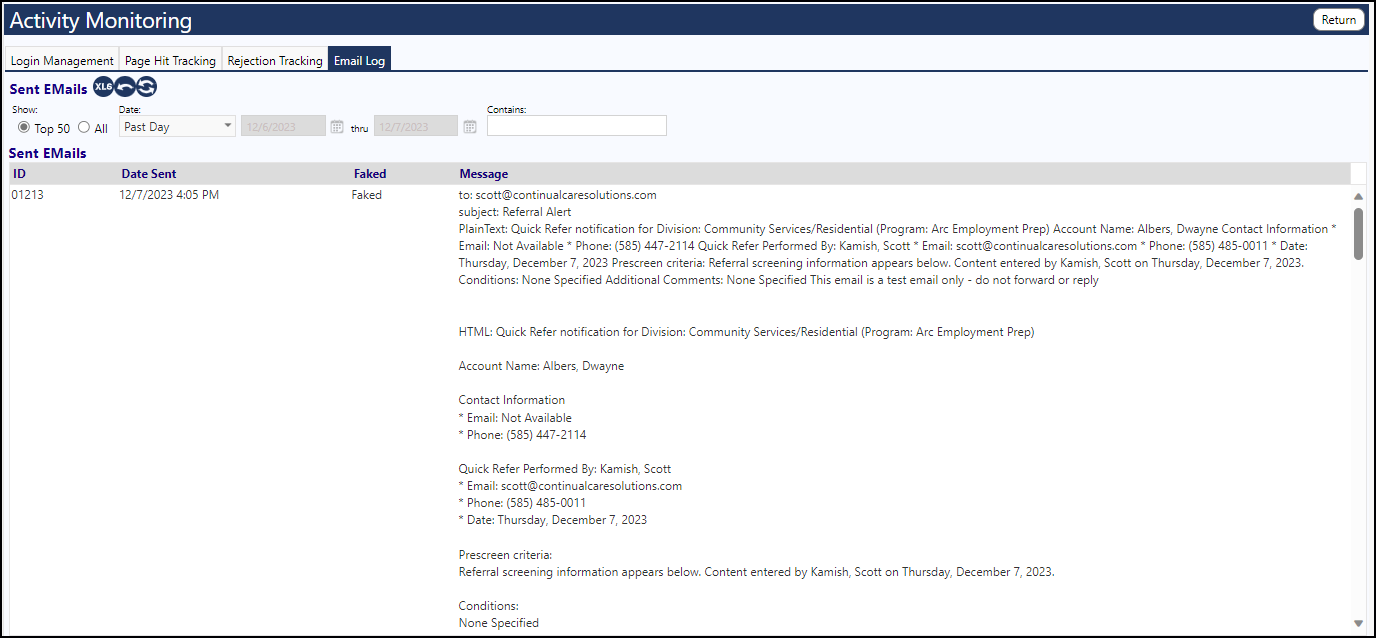Open the calendar picker for the start date
This screenshot has height=638, width=1376.
337,127
